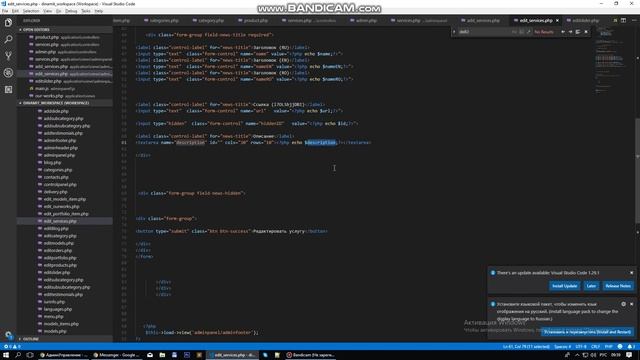Click the split editor icon

pyautogui.click(x=623, y=20)
